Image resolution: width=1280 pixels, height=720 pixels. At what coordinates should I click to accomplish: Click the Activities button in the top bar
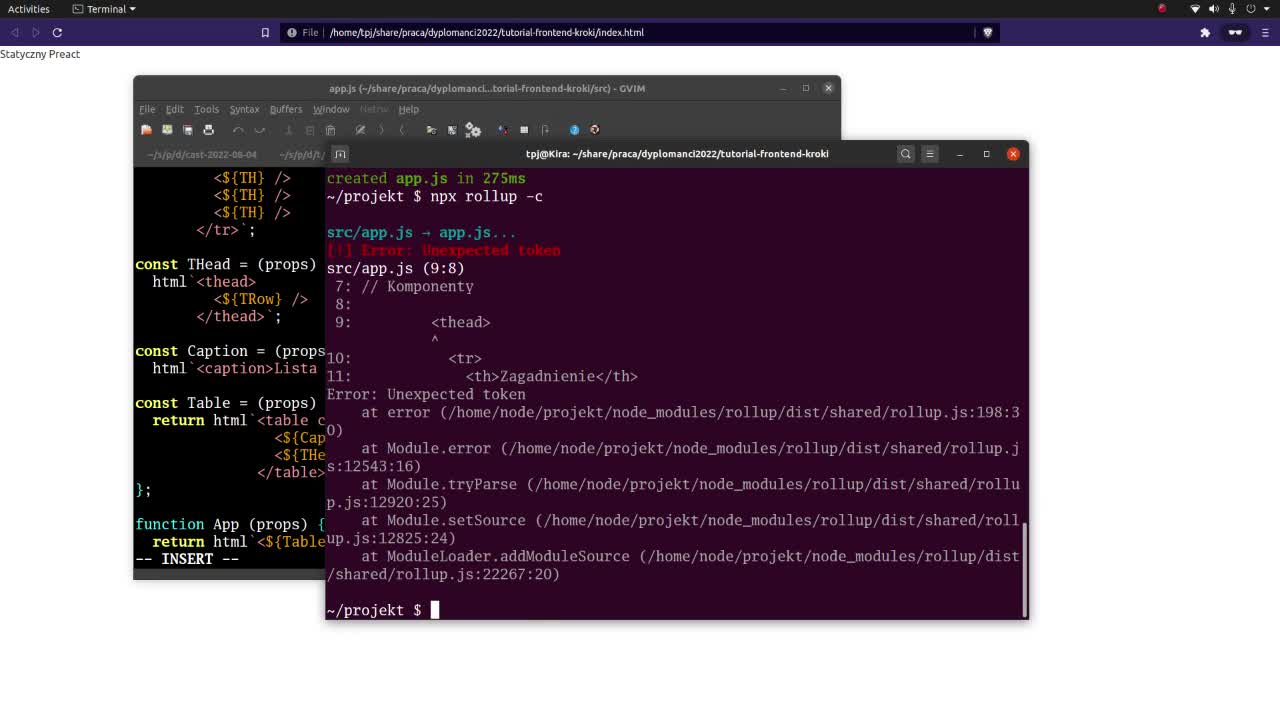pos(28,9)
